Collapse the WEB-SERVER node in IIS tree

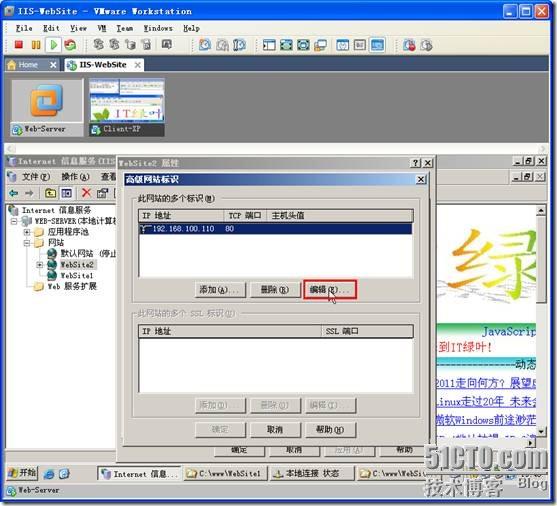14,221
